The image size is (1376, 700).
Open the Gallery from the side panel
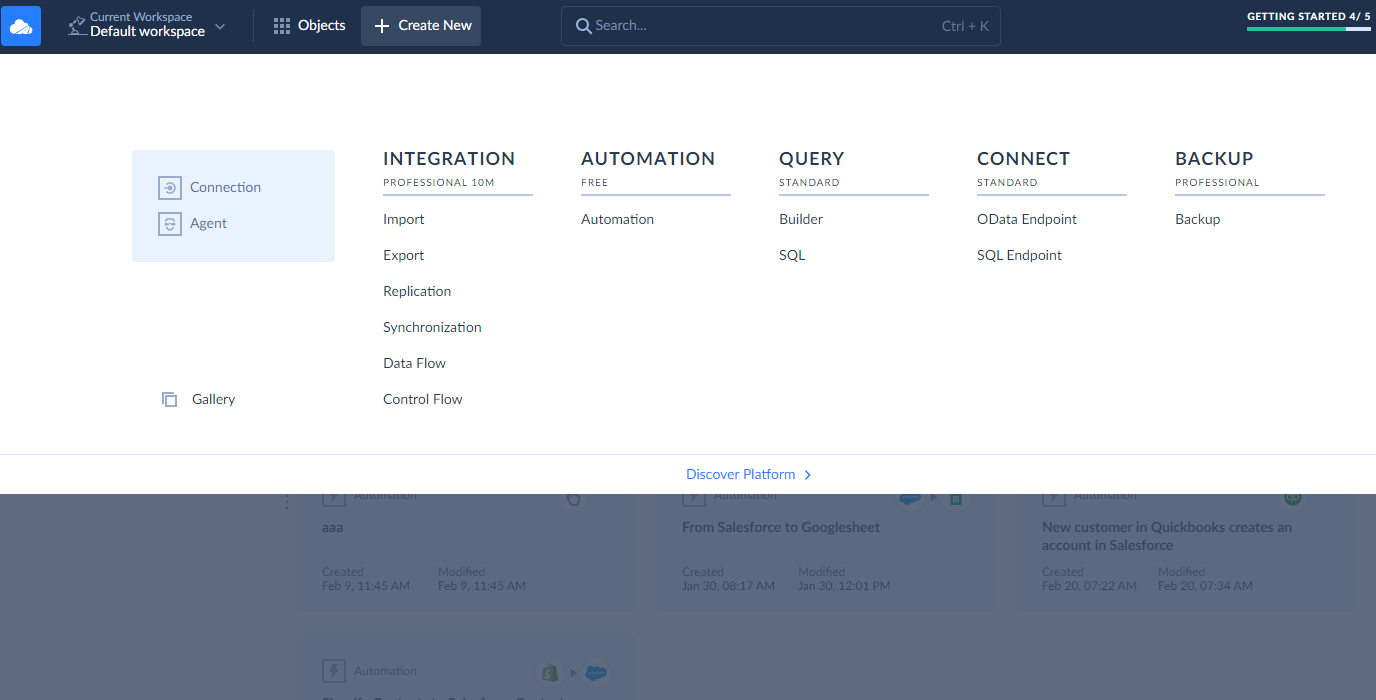[x=197, y=399]
